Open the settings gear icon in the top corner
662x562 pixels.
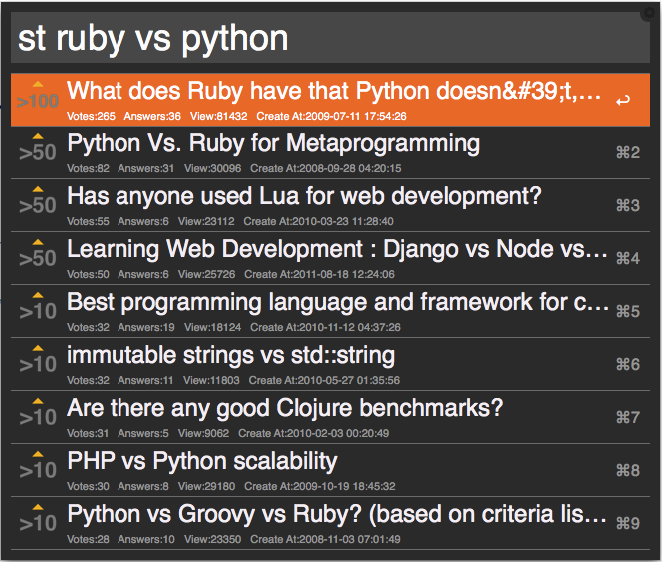click(x=649, y=13)
